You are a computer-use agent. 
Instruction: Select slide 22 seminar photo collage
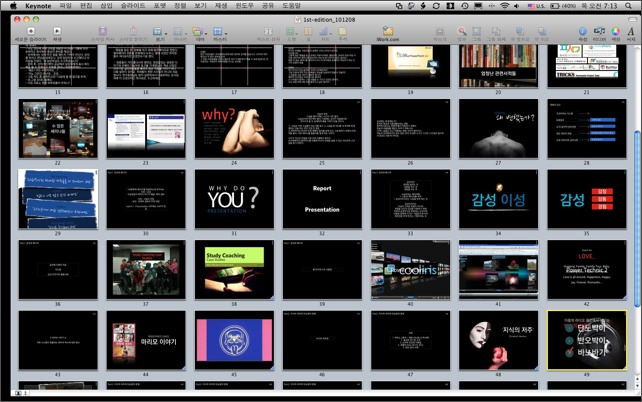pyautogui.click(x=58, y=129)
